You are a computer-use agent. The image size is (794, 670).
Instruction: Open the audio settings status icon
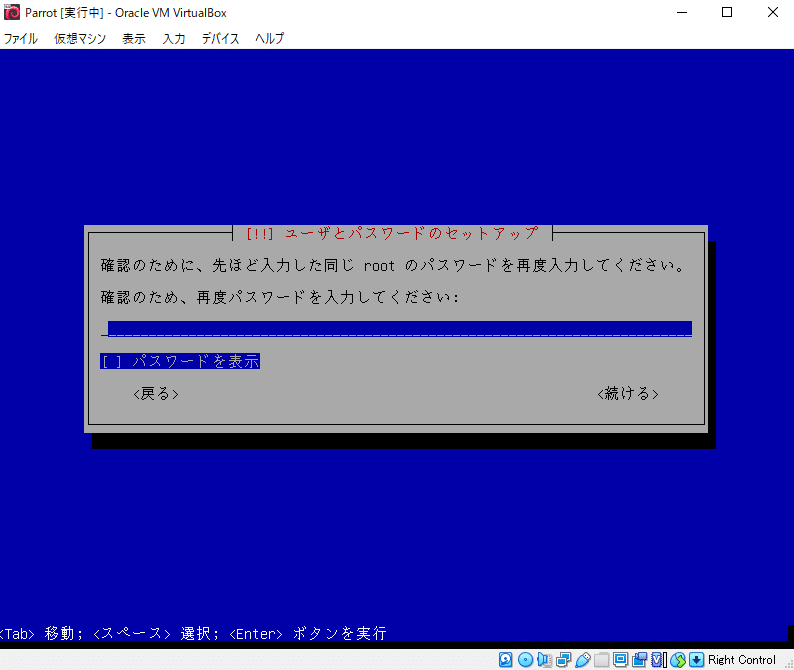coord(544,659)
